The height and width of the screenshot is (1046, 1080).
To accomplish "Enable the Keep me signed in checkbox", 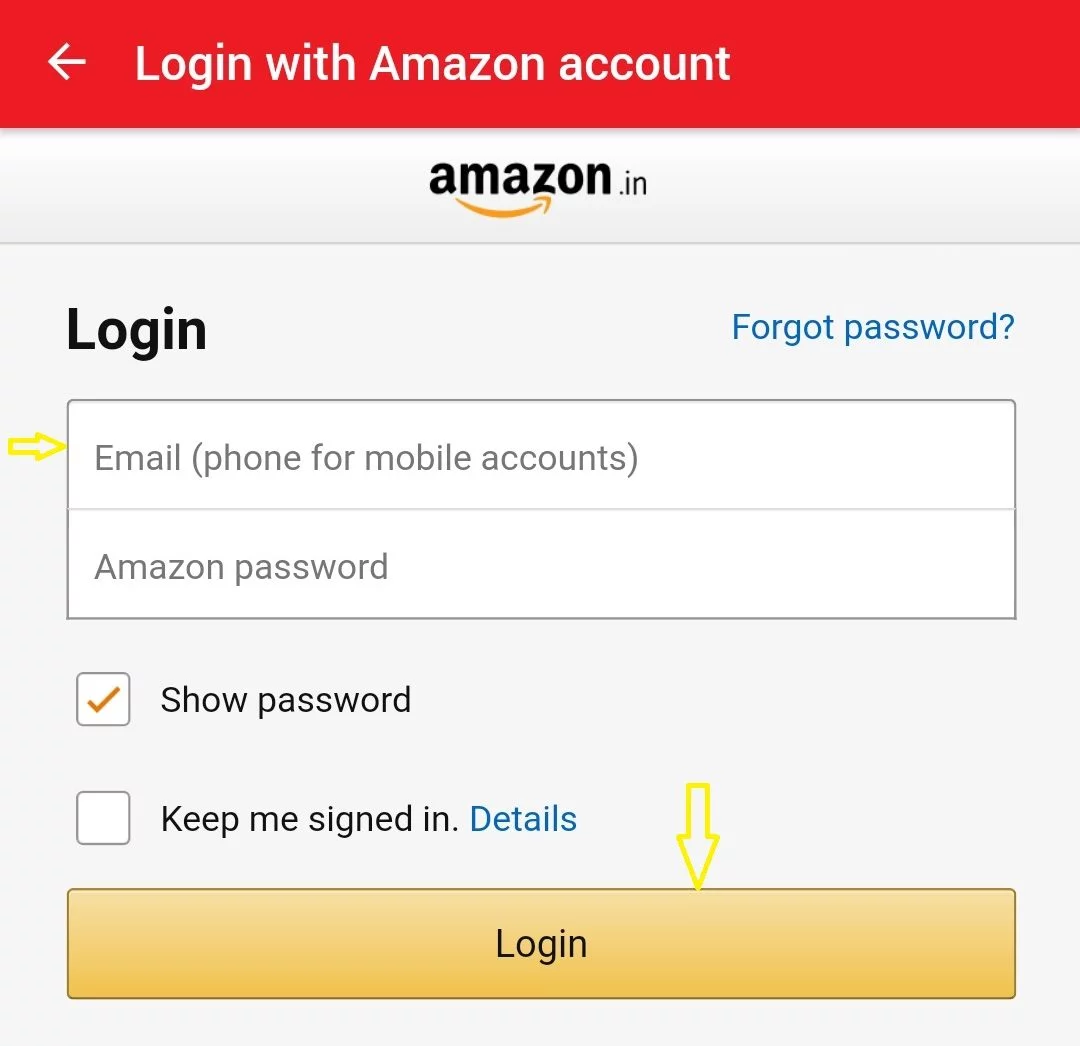I will [103, 818].
